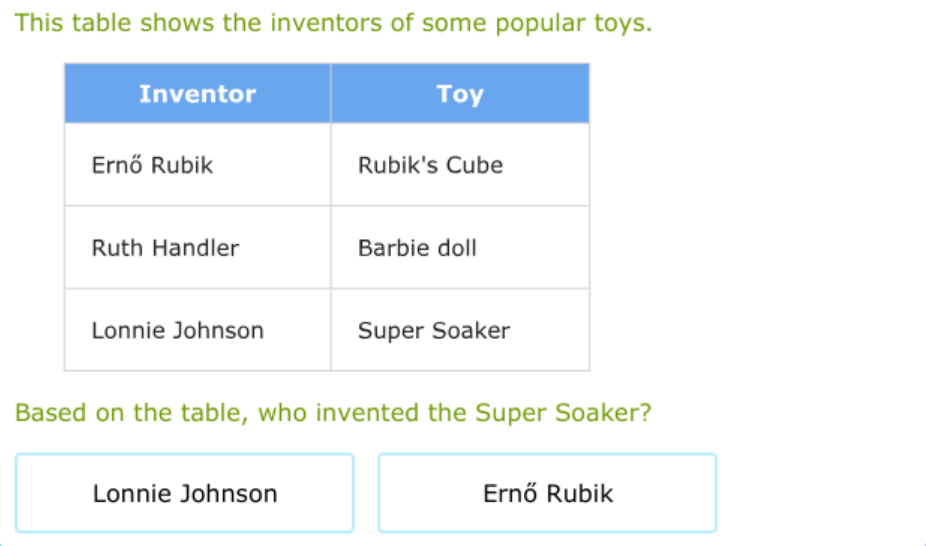Click the intro sentence above the table
This screenshot has width=926, height=546.
[x=333, y=23]
